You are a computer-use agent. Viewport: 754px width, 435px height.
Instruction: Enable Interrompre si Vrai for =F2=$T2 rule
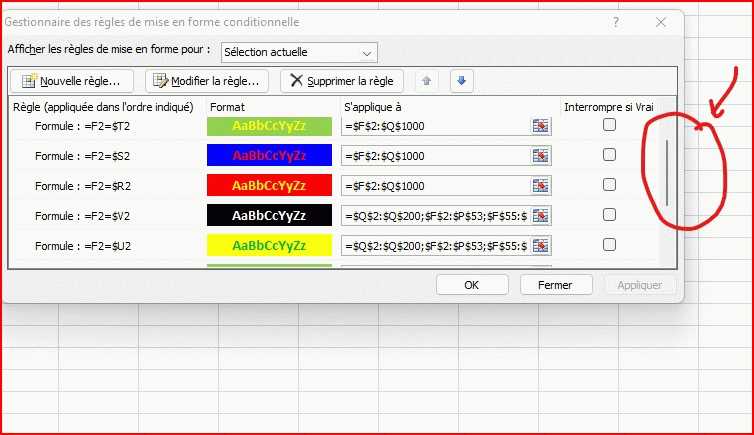609,125
